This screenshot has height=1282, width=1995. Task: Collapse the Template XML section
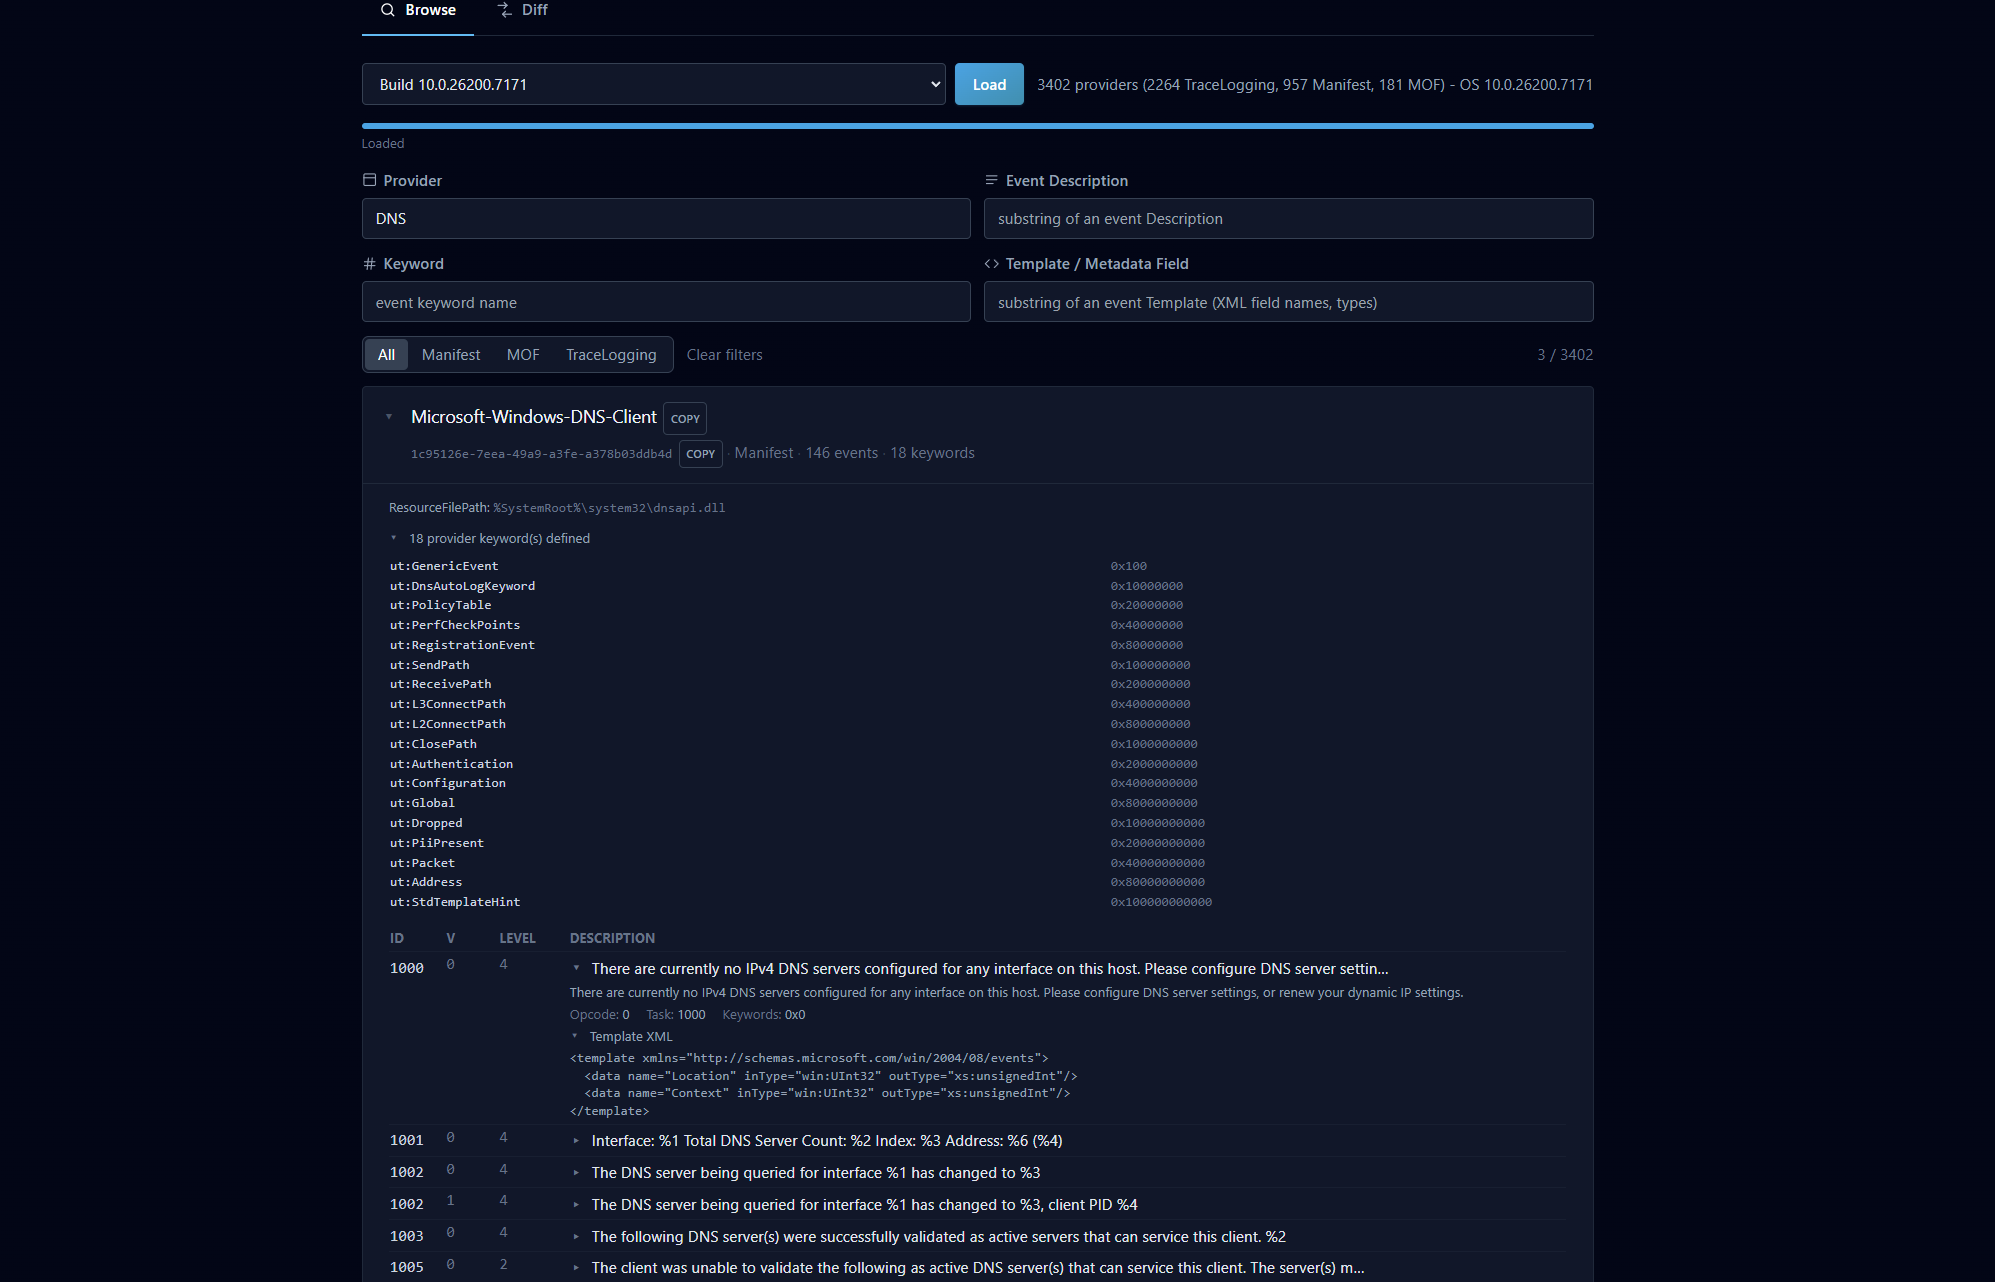click(x=575, y=1037)
